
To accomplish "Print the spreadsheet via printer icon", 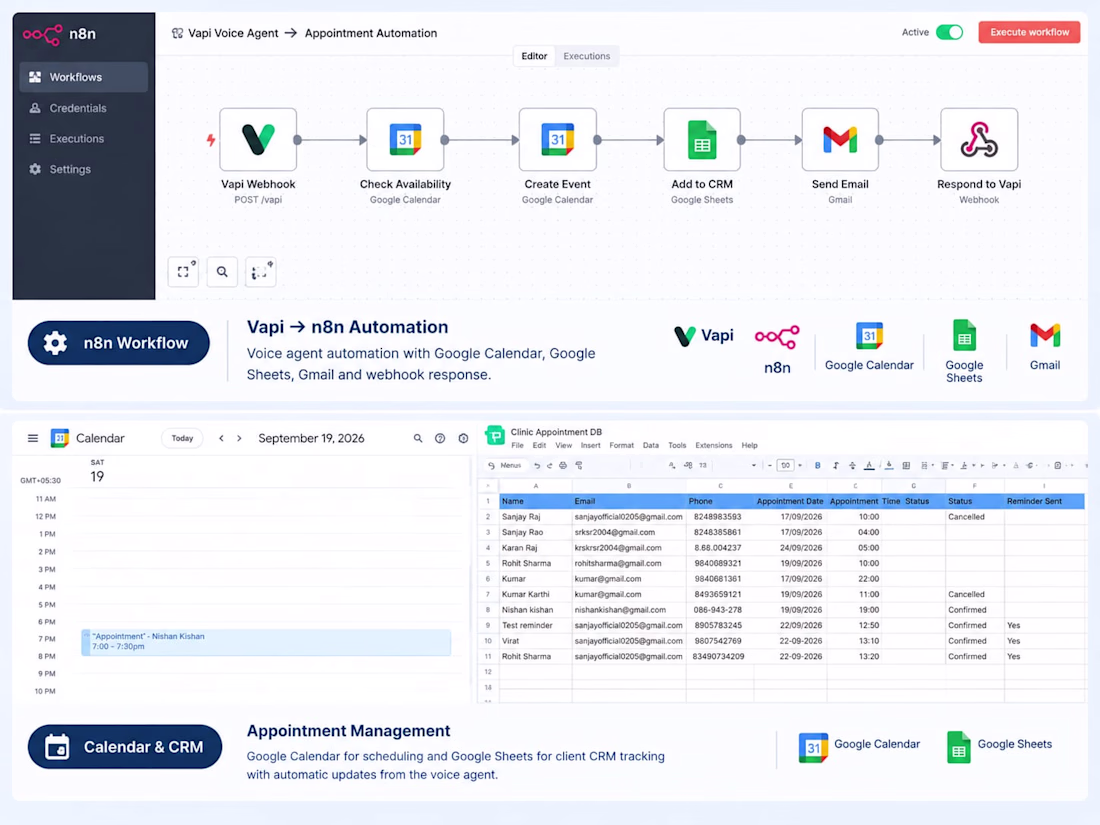I will (563, 466).
